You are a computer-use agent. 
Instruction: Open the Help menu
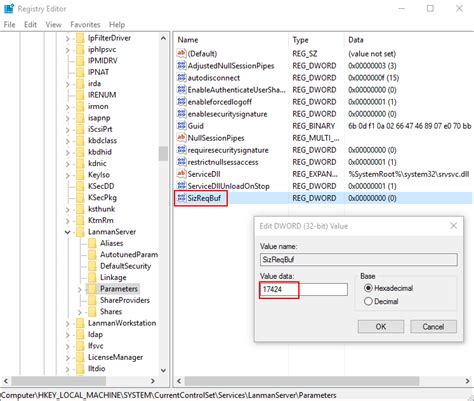117,24
